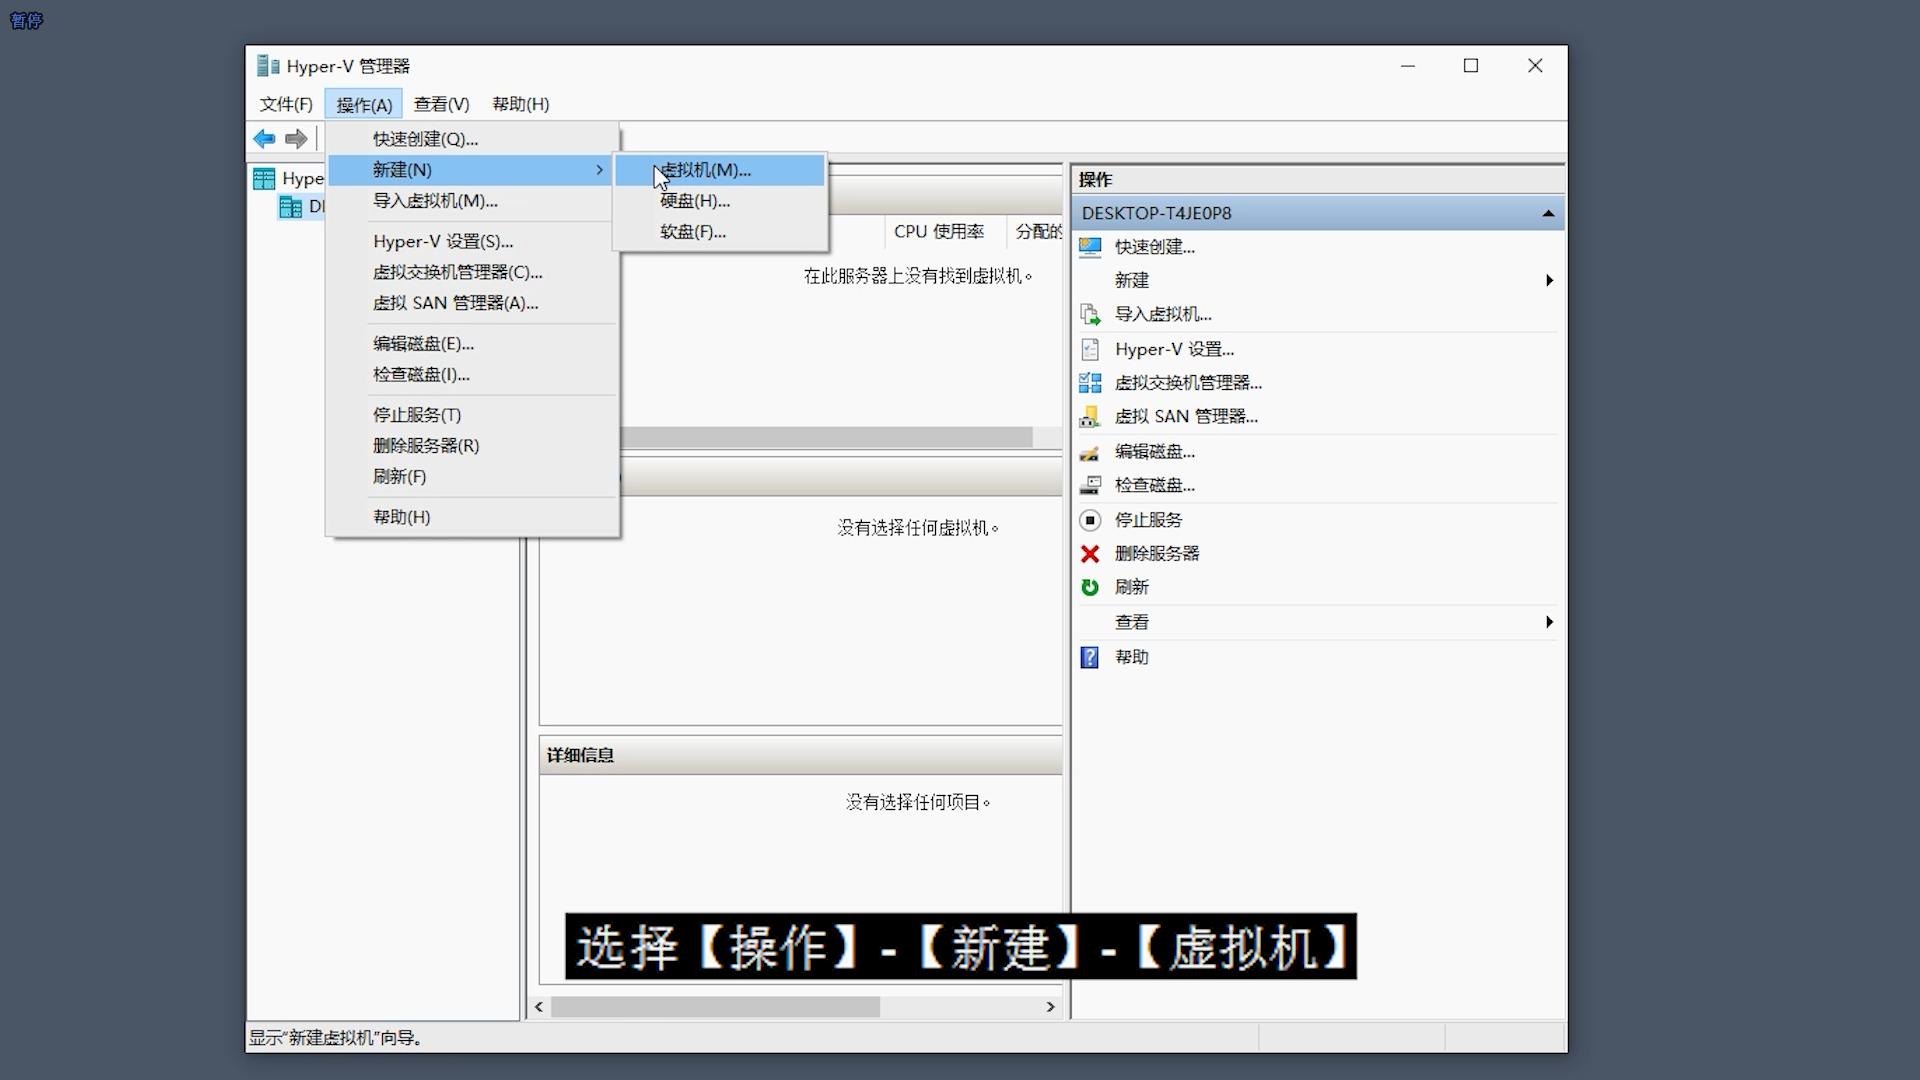Delete server using 删除服务器 red X icon
1920x1080 pixels.
1089,553
